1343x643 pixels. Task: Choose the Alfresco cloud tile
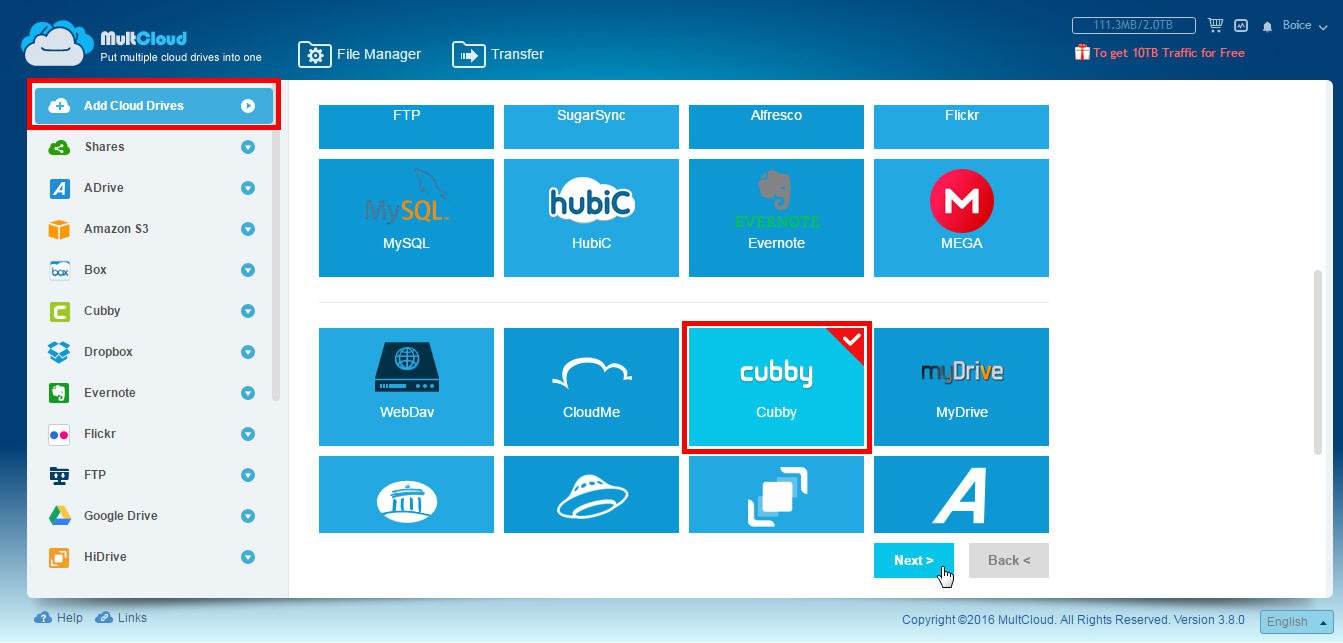pyautogui.click(x=776, y=125)
